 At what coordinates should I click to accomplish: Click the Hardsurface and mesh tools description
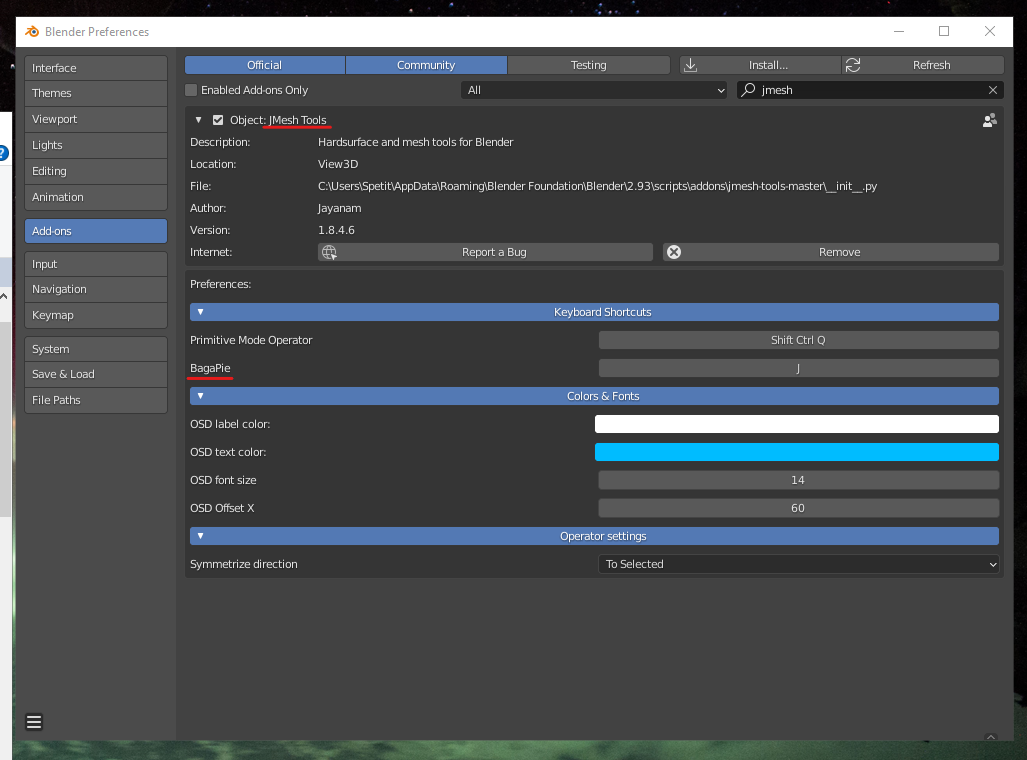415,142
